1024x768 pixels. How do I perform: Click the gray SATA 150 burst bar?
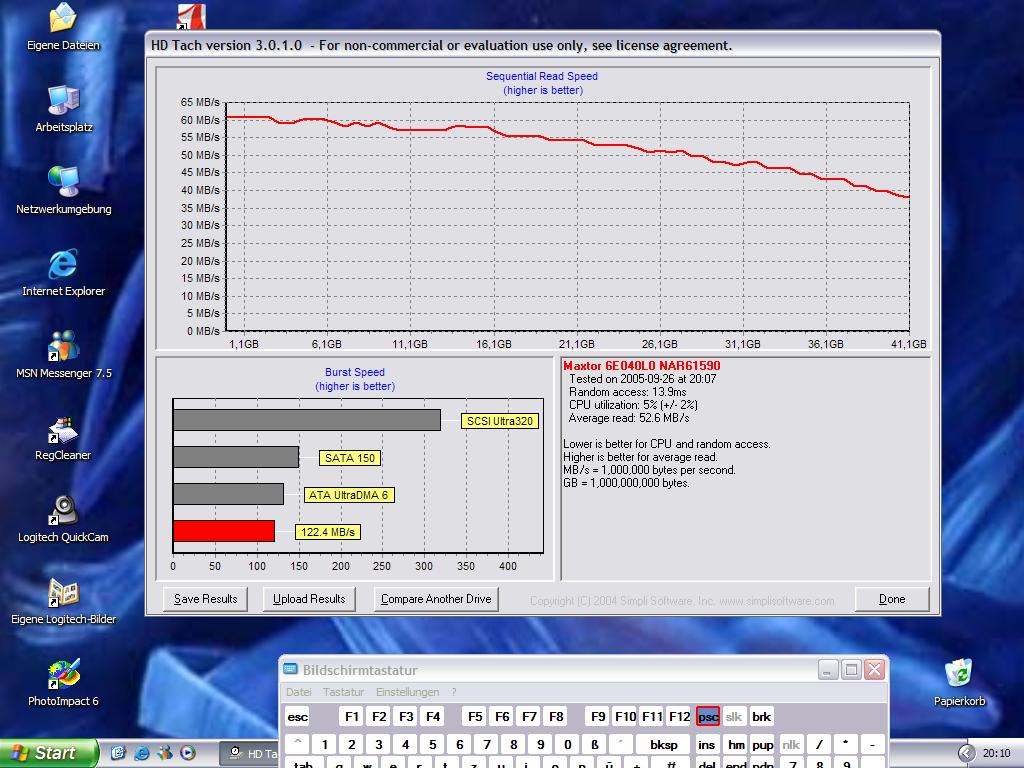point(236,457)
